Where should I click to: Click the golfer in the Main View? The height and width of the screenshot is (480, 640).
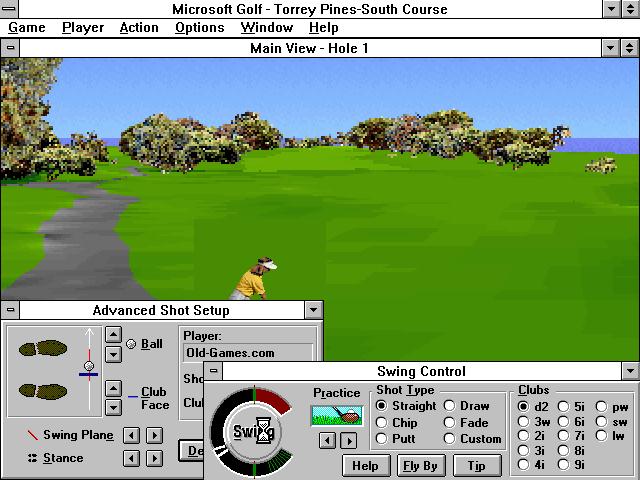tap(254, 279)
